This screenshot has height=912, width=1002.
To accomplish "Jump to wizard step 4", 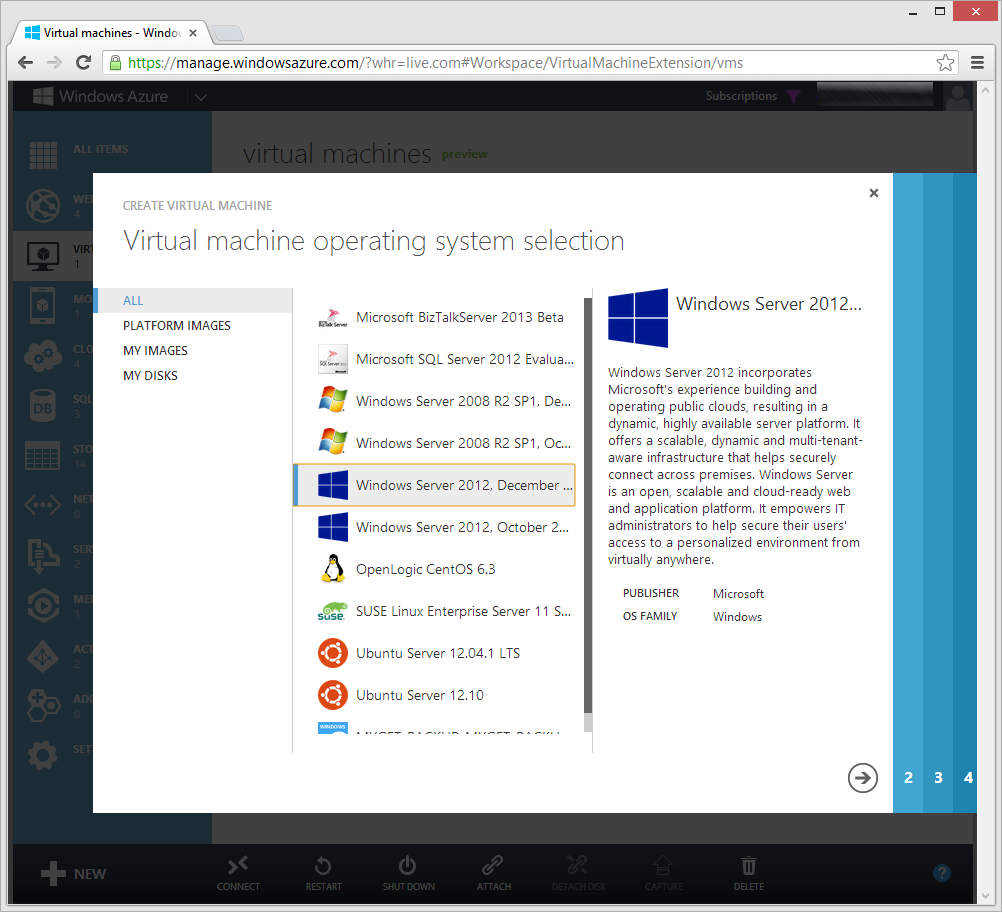I will click(x=968, y=778).
